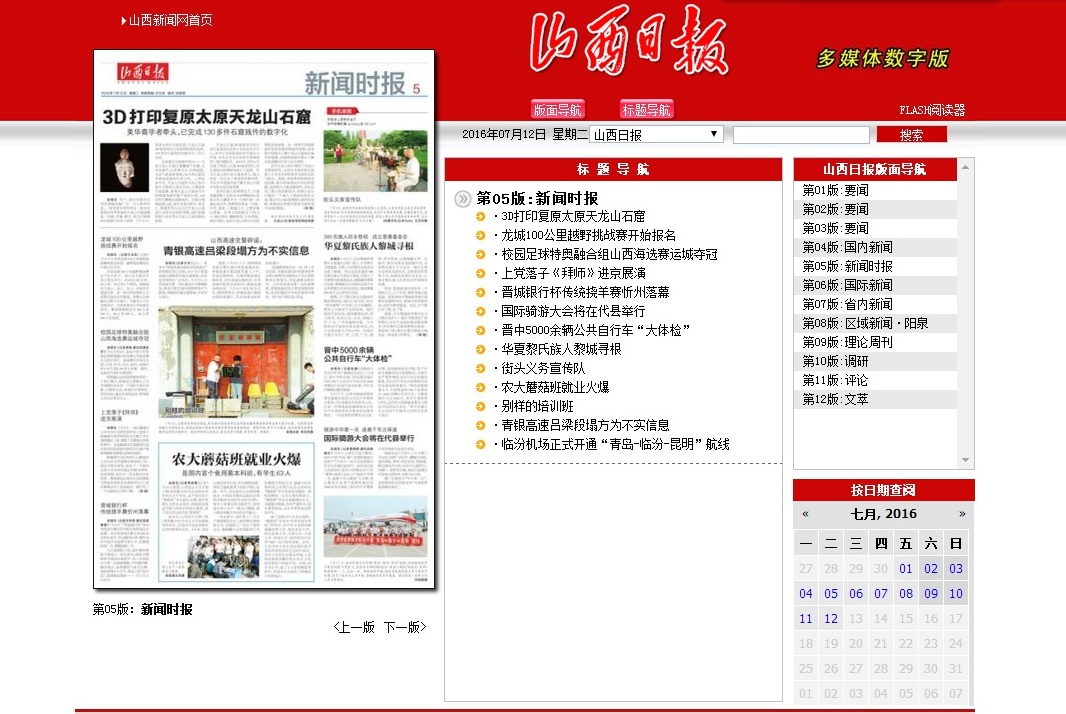The image size is (1066, 714).
Task: Open article 青银高速吕梁段塌方为不实信息
Action: pos(585,426)
